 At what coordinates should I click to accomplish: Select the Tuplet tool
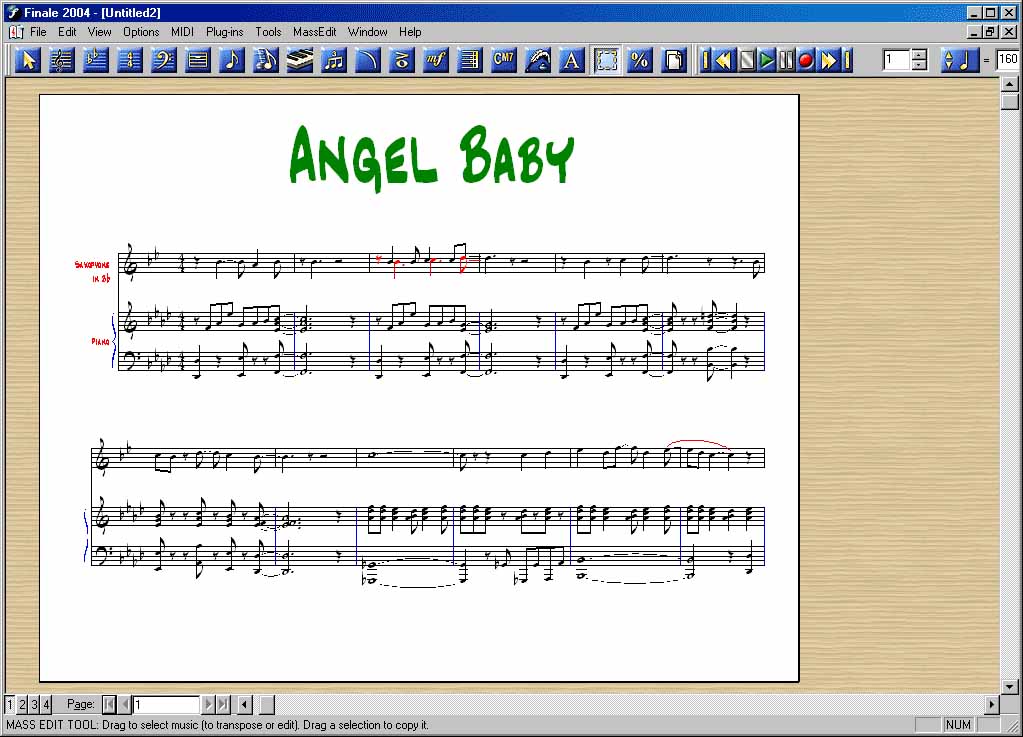tap(333, 60)
